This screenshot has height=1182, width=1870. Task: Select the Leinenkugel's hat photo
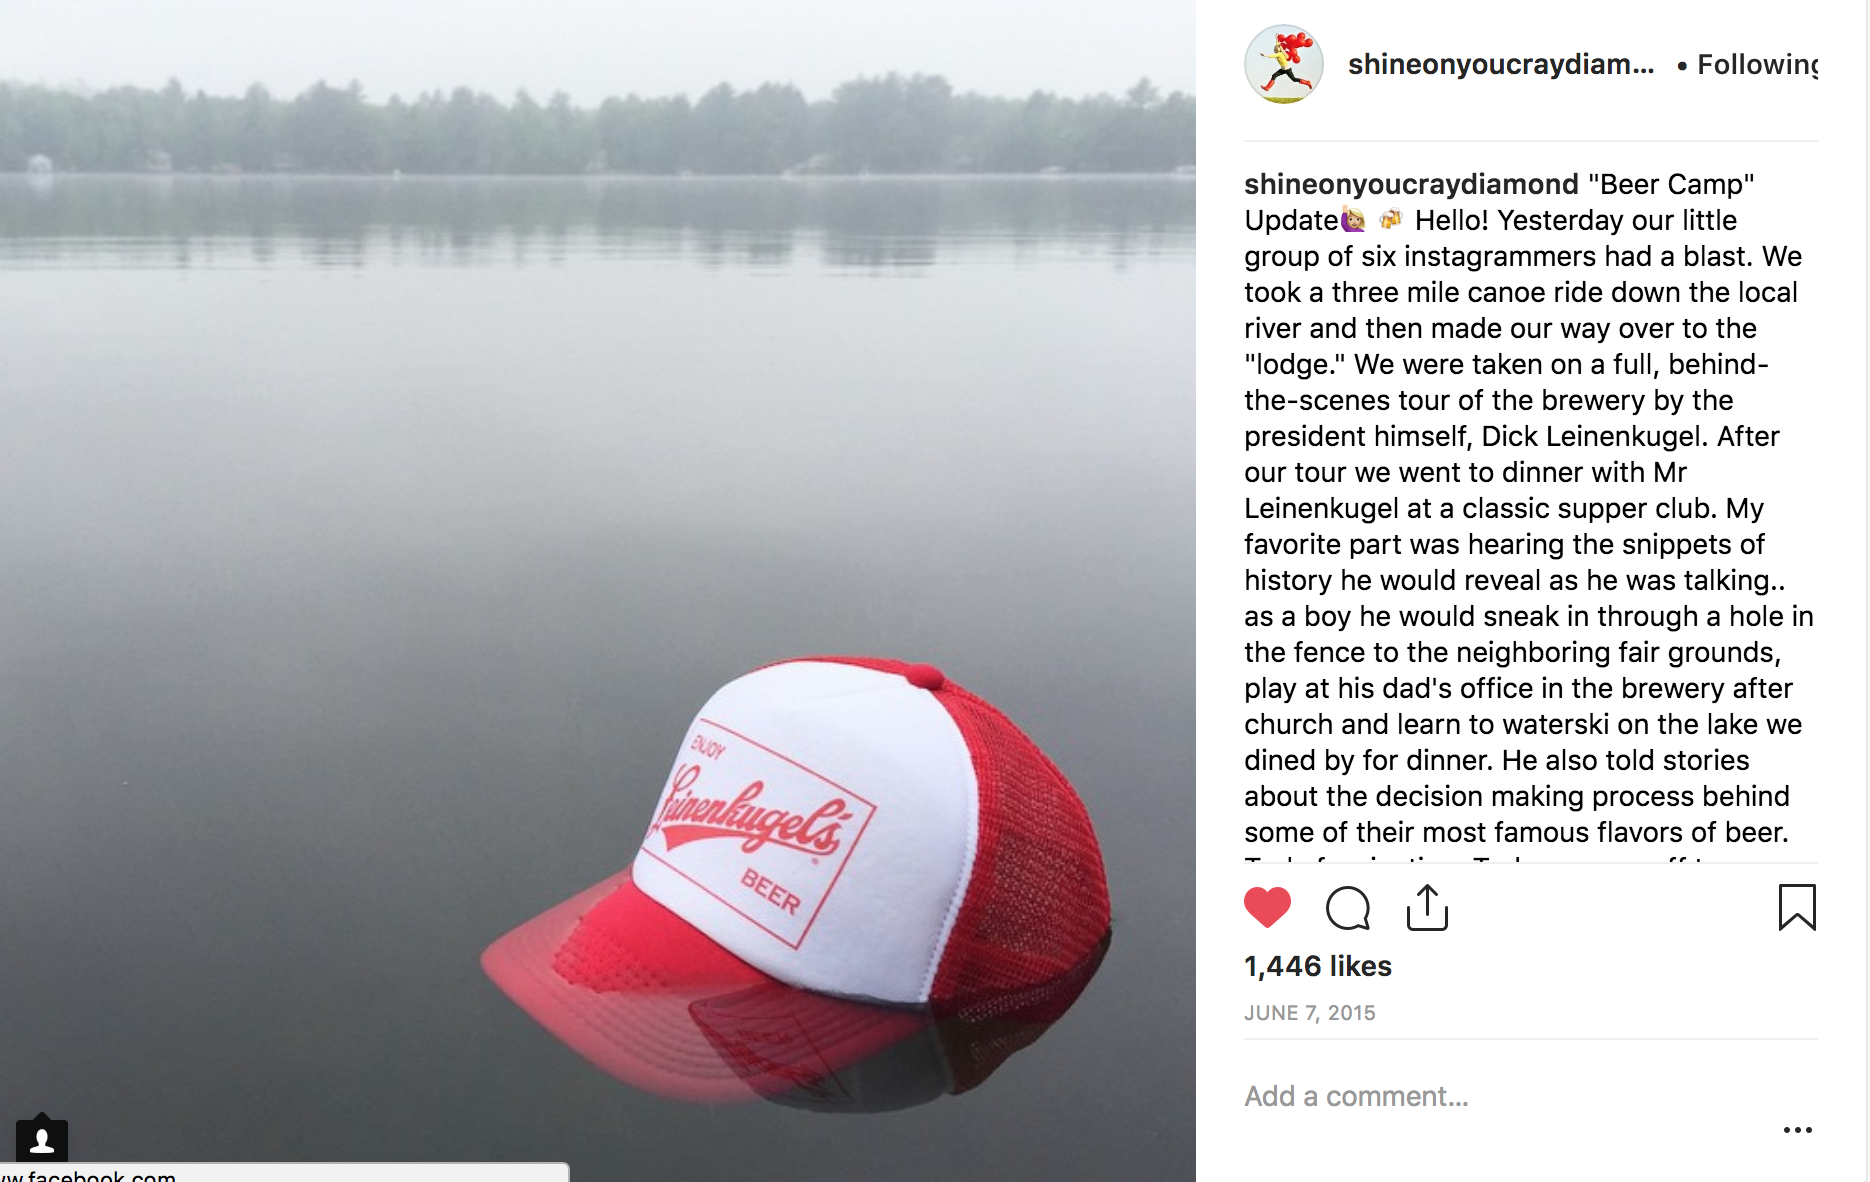pyautogui.click(x=597, y=590)
